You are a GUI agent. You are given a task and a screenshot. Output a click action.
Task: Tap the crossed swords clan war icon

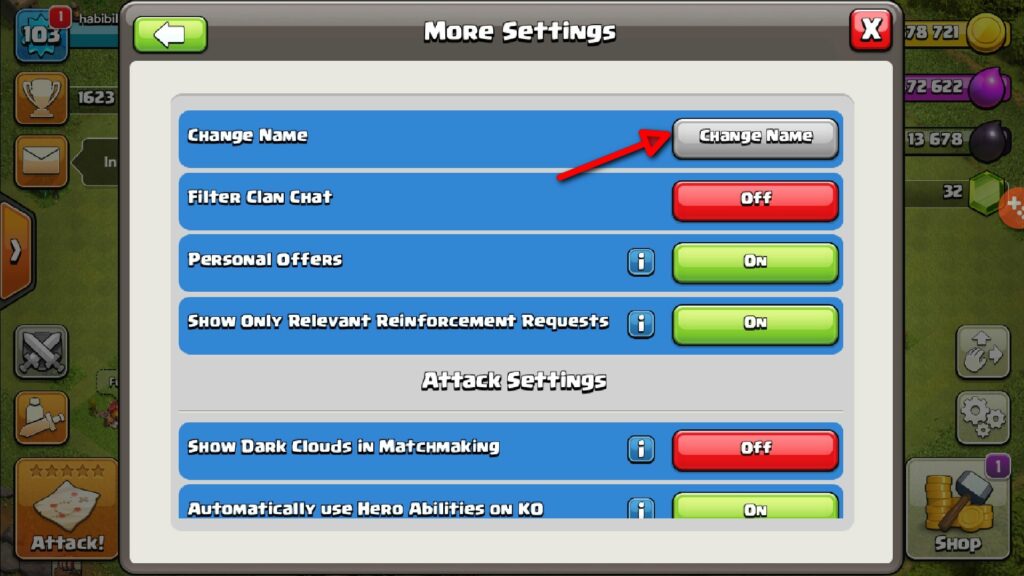pyautogui.click(x=41, y=351)
